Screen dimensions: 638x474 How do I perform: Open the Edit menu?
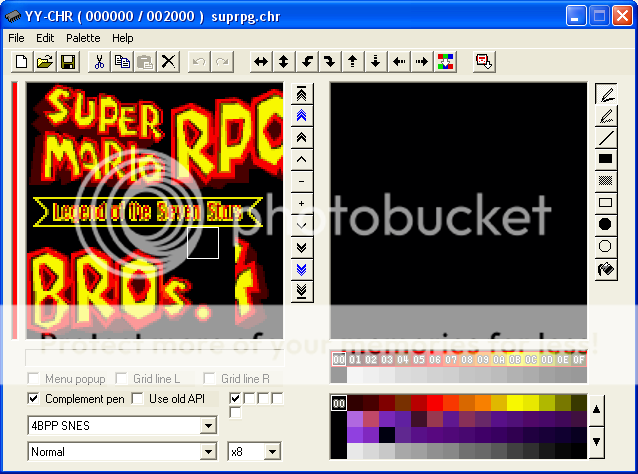[x=45, y=38]
